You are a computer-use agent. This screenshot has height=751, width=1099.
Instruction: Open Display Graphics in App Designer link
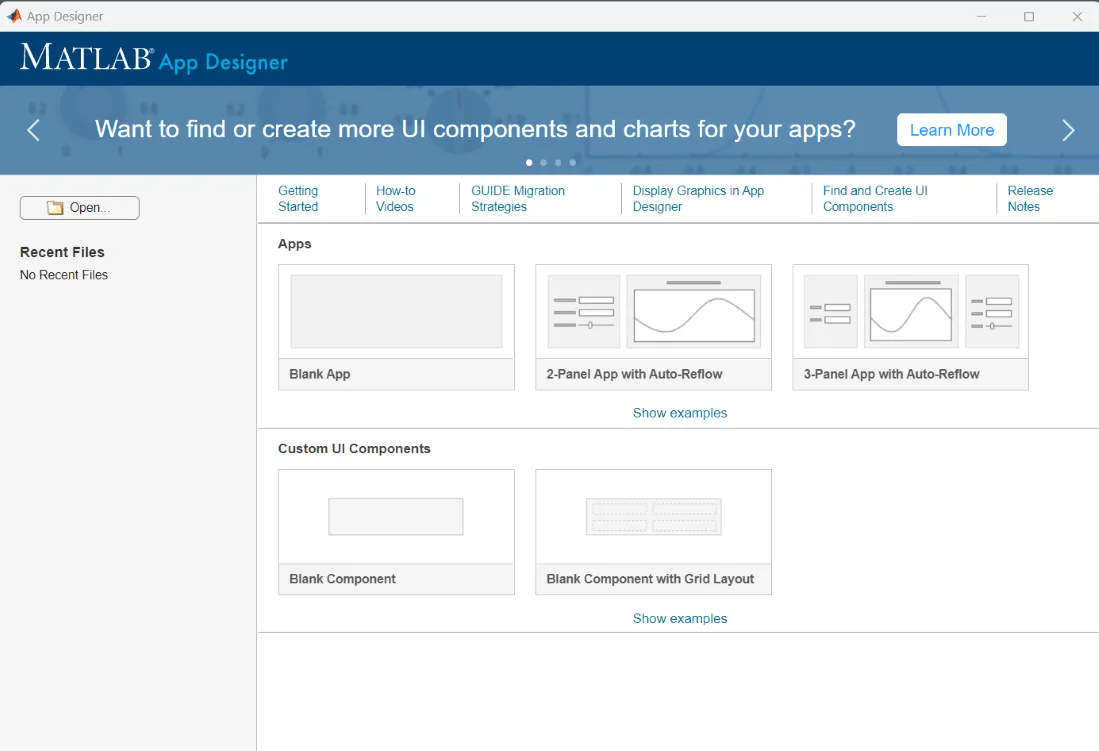pos(698,198)
